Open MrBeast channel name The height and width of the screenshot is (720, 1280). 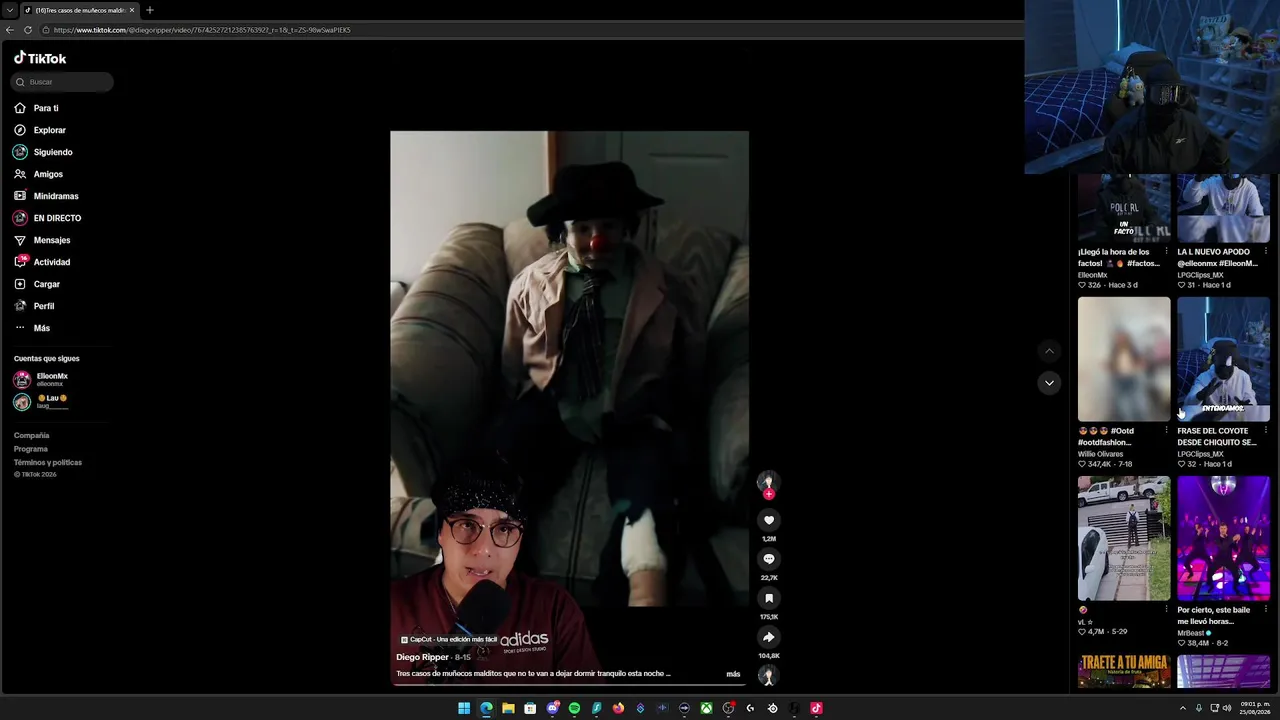pos(1191,633)
